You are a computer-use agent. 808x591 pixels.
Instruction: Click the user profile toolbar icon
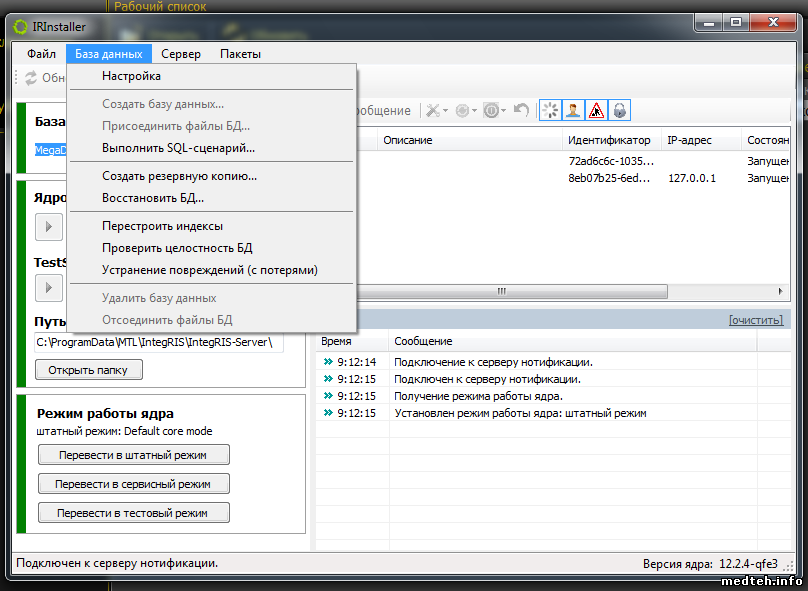pos(573,110)
